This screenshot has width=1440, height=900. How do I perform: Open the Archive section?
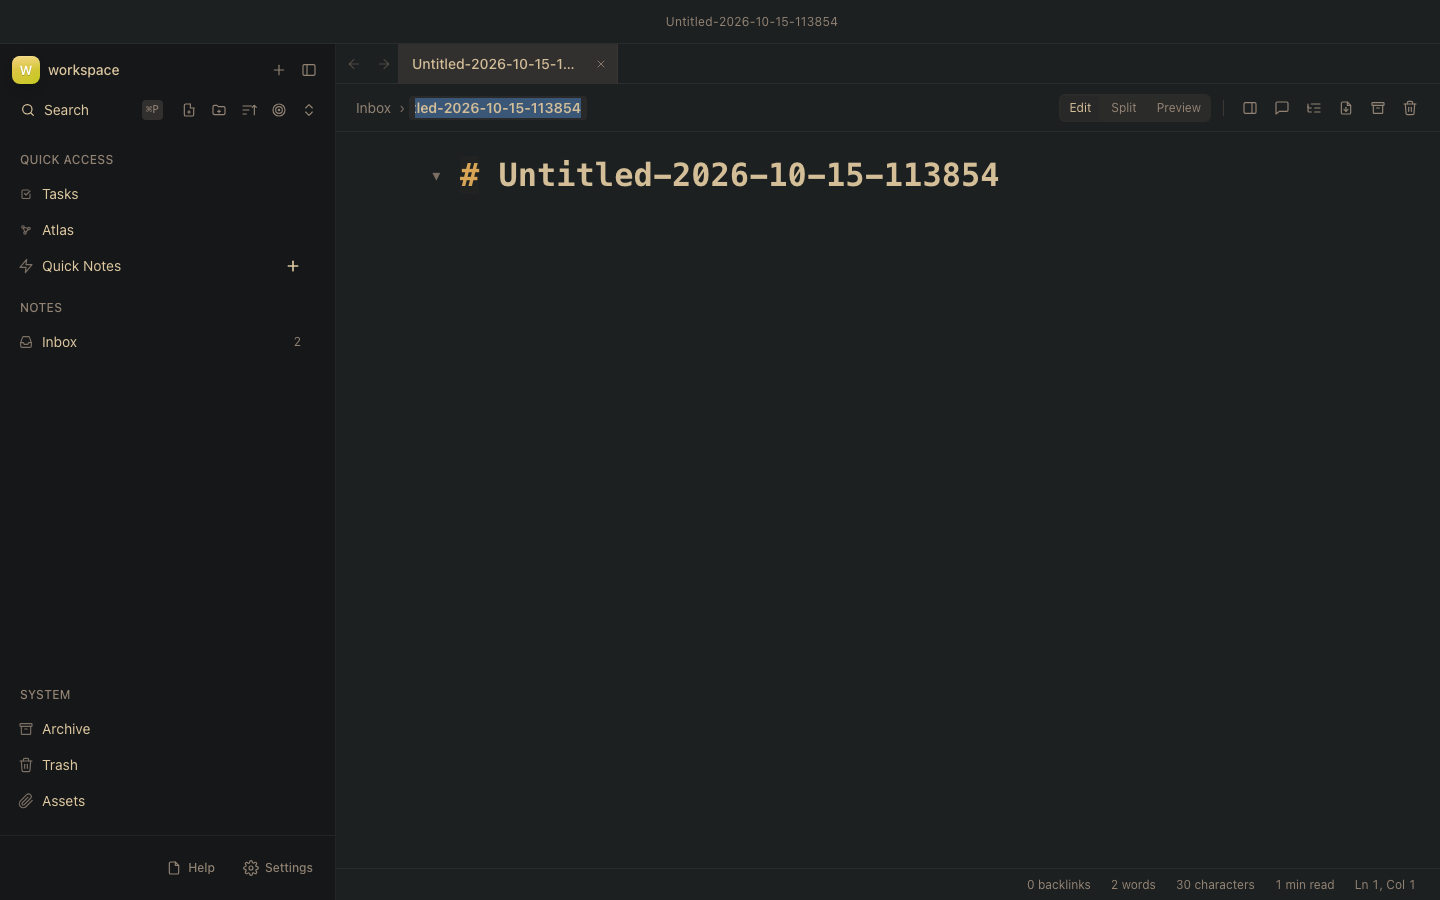point(167,729)
